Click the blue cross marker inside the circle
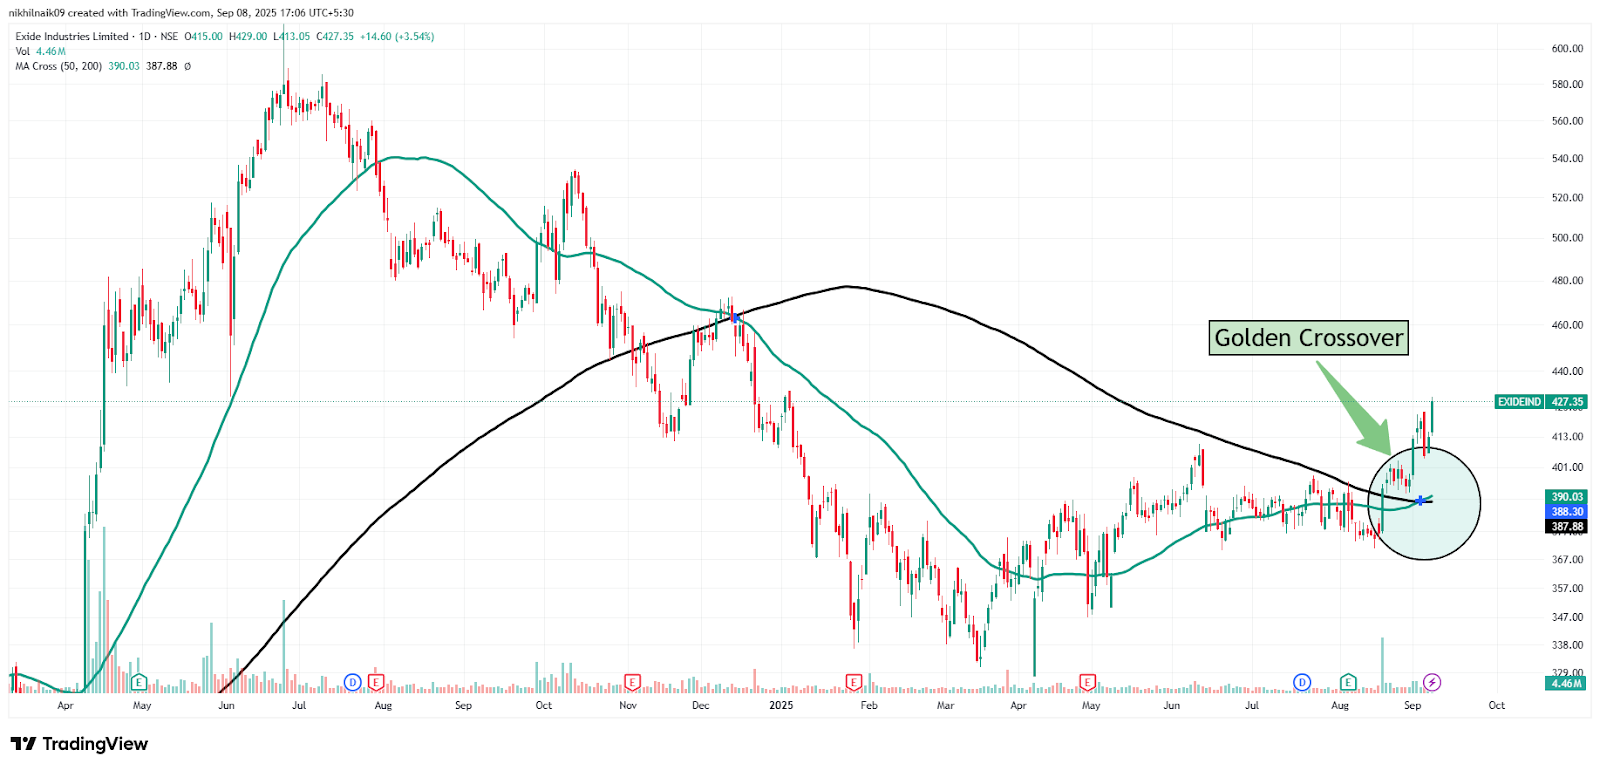This screenshot has width=1600, height=770. tap(1420, 500)
